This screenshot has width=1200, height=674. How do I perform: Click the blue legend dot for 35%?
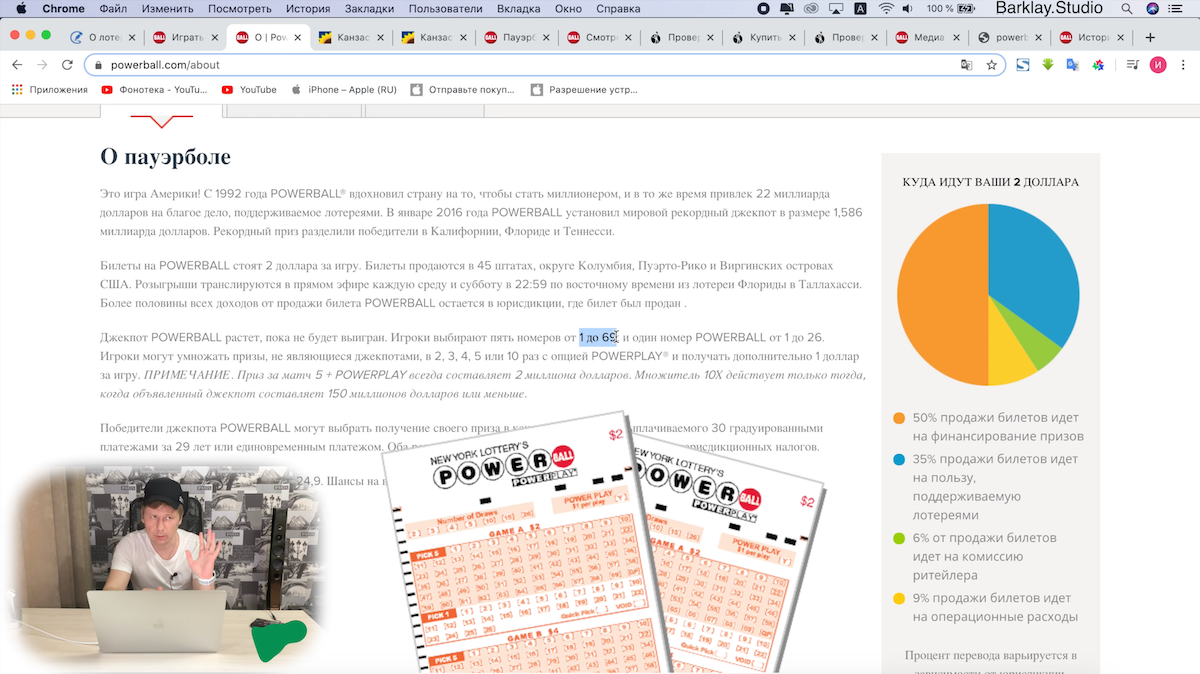pyautogui.click(x=899, y=459)
